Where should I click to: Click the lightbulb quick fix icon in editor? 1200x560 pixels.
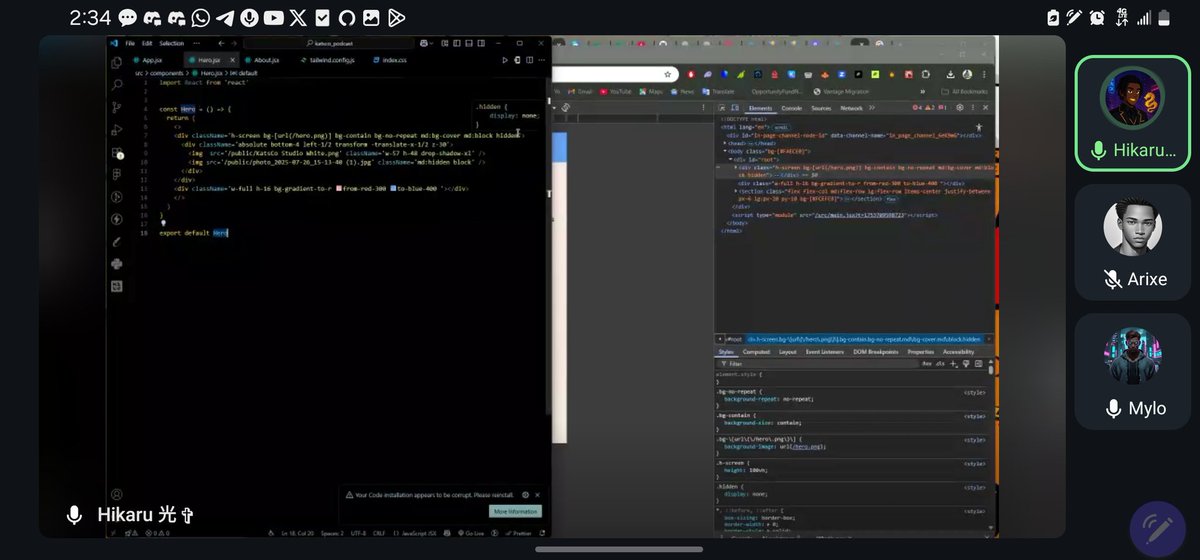coord(163,223)
